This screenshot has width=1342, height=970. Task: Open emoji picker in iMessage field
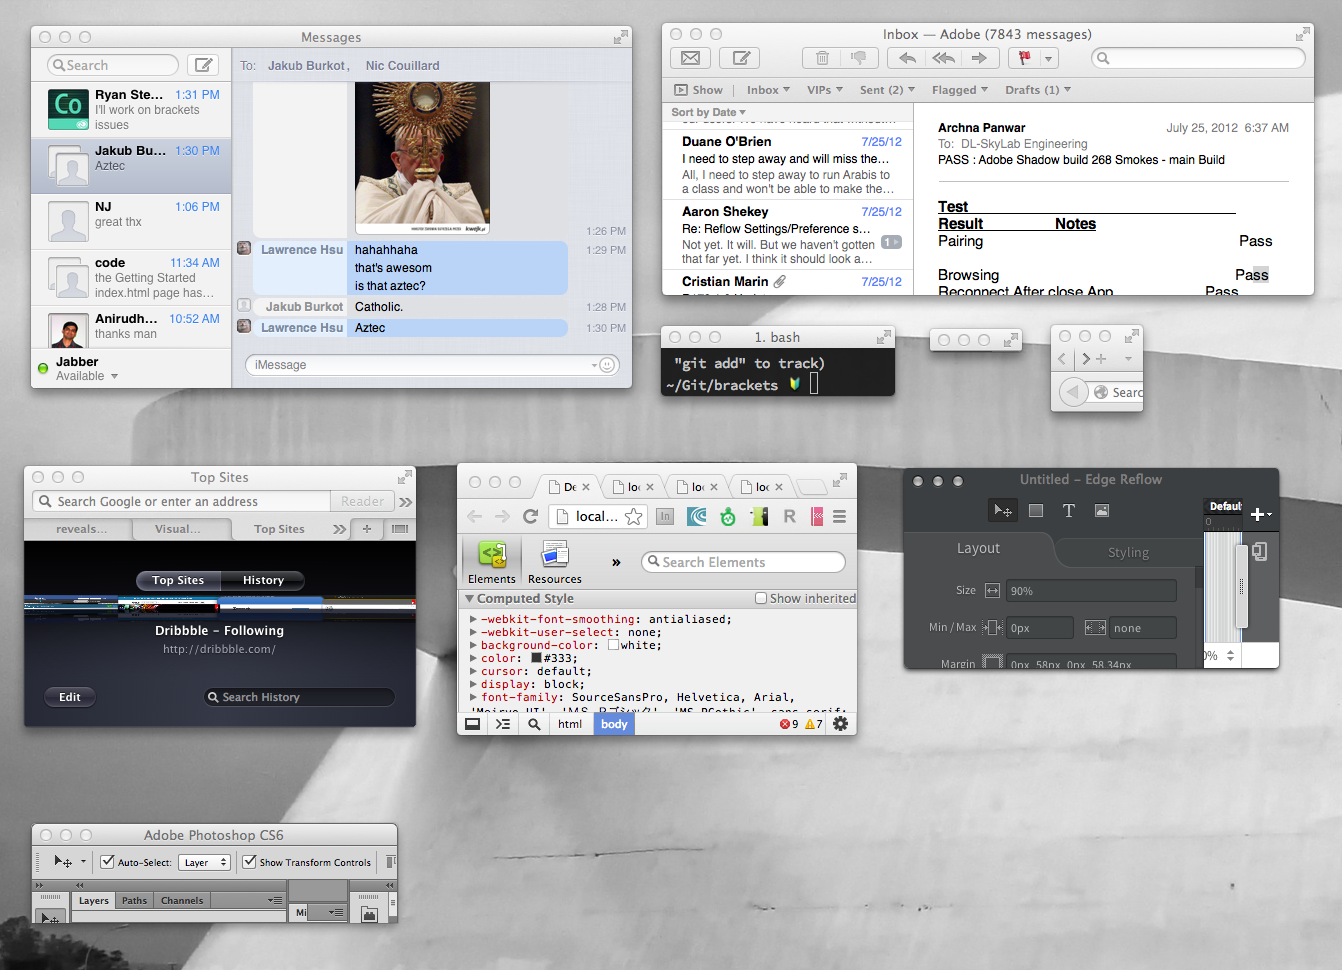(607, 365)
